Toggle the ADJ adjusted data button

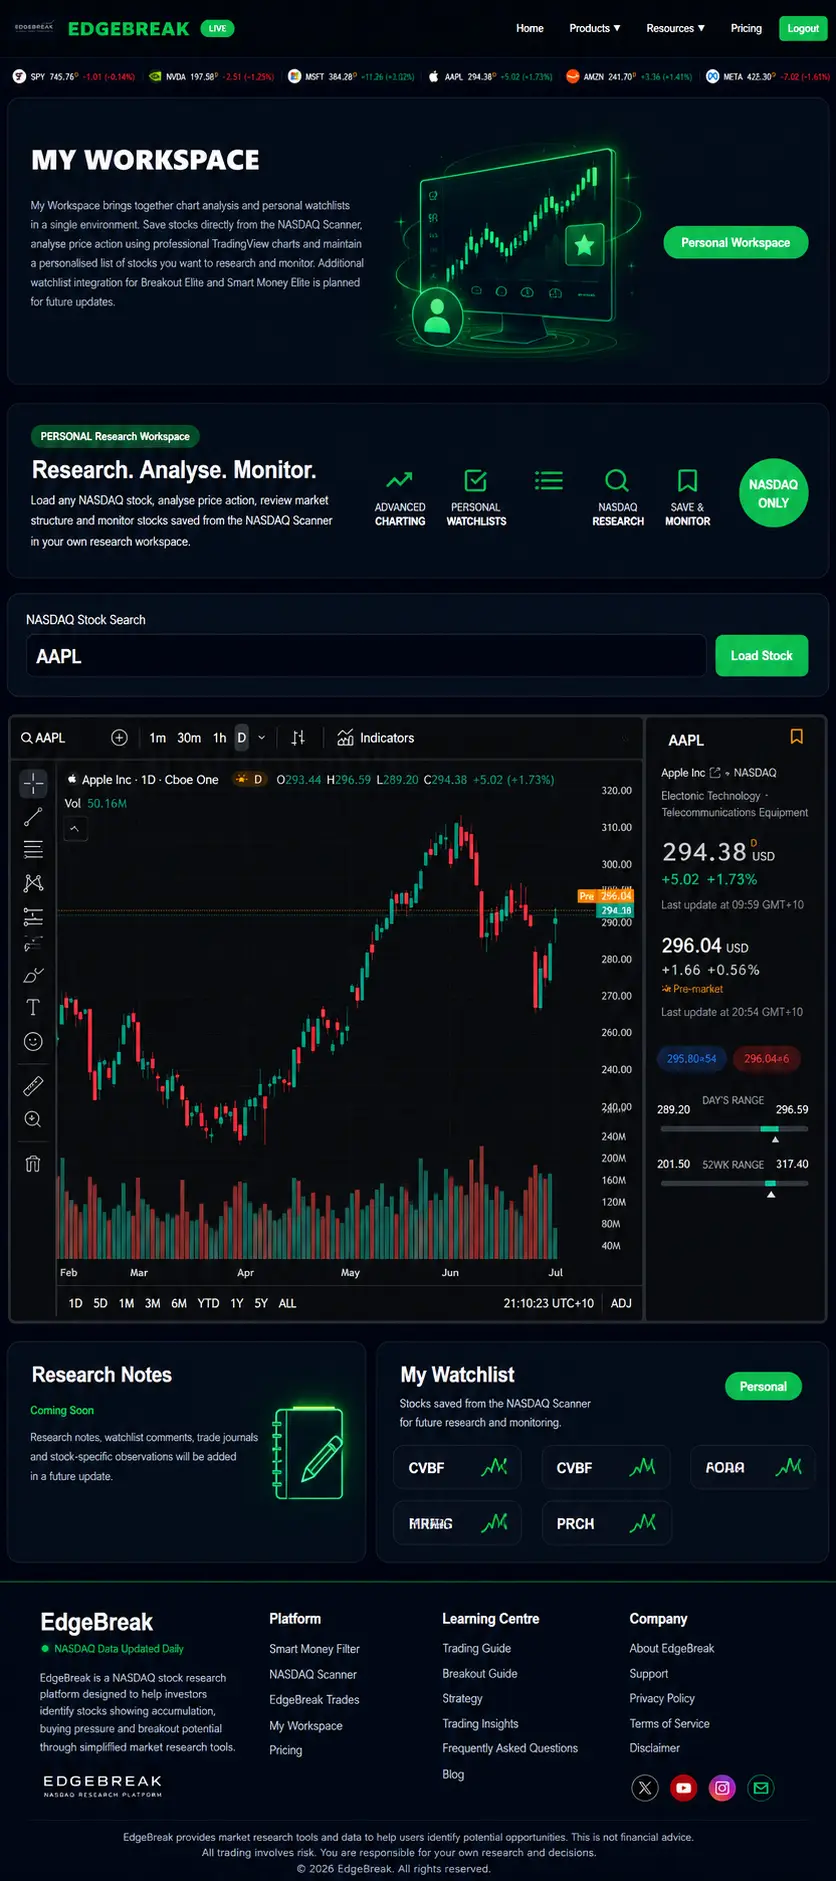click(x=621, y=1303)
